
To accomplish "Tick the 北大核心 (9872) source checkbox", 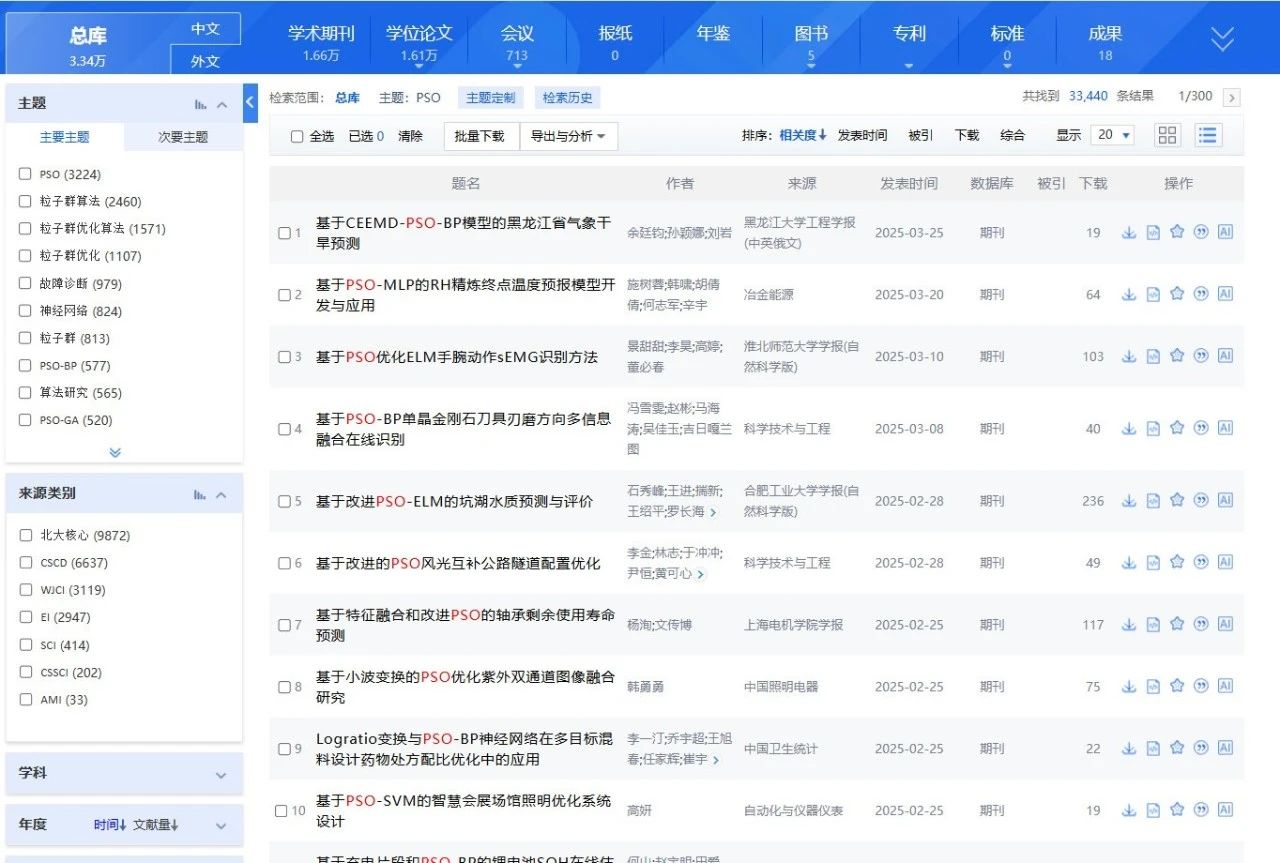I will 26,535.
